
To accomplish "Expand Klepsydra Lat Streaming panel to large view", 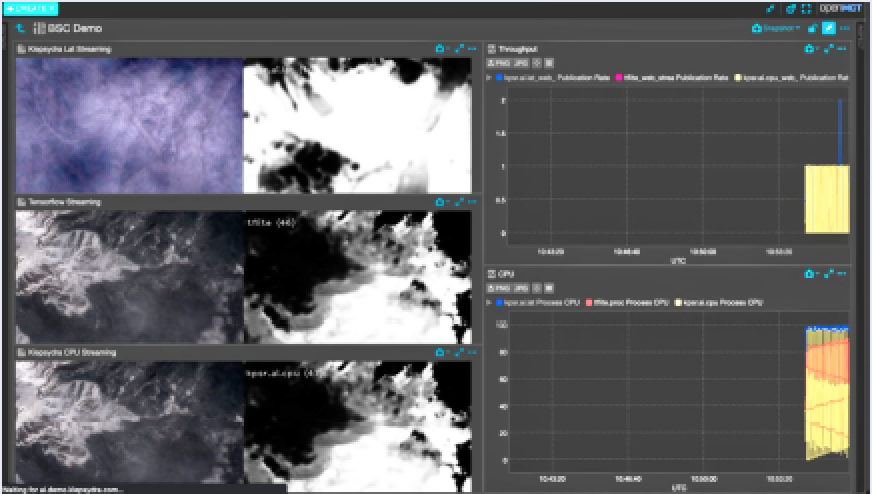I will 459,49.
